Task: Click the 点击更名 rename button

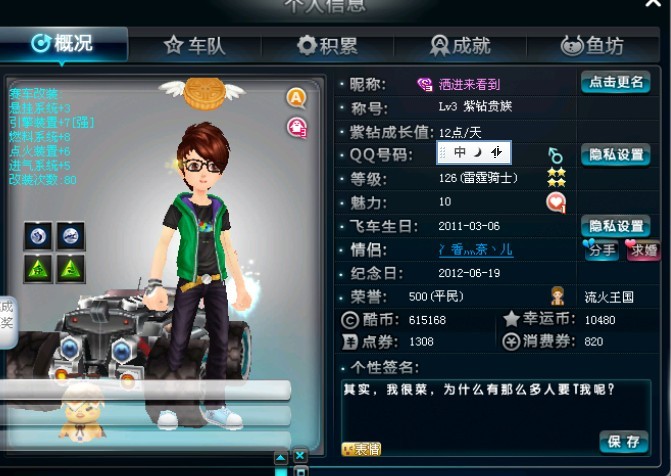Action: pos(616,82)
